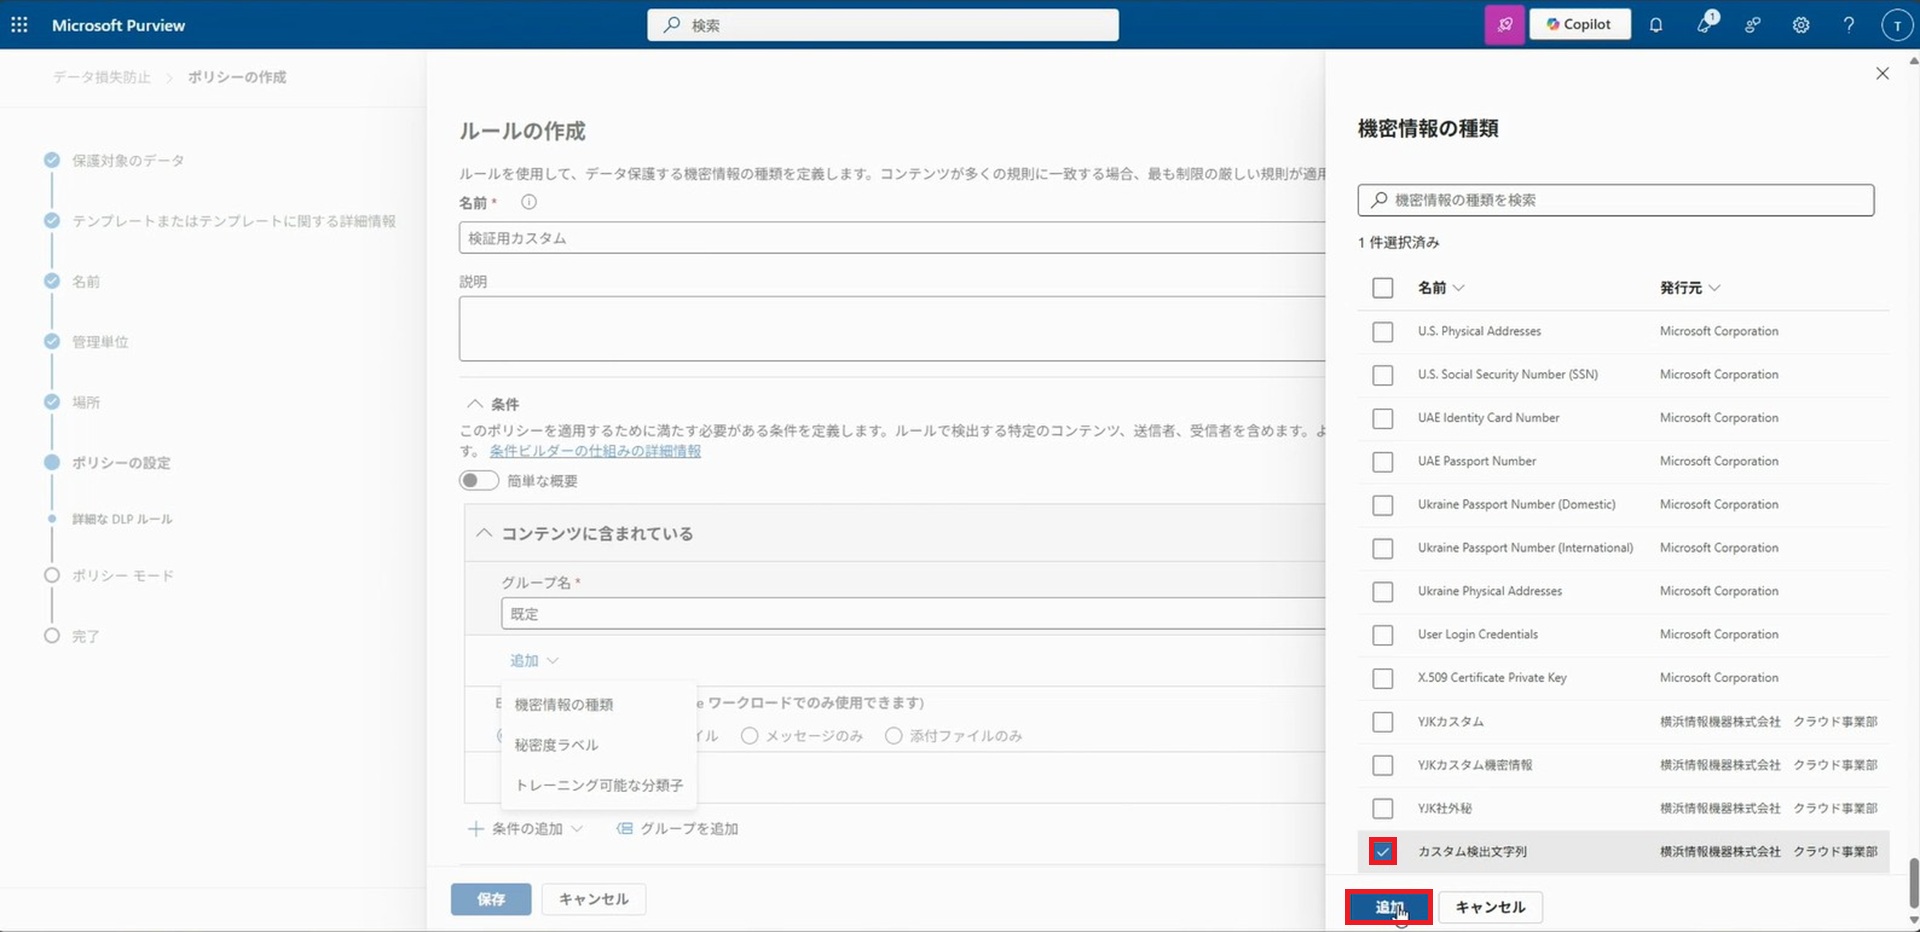Screen dimensions: 1920x932
Task: Check the U.S. Social Security Number checkbox
Action: click(1382, 375)
